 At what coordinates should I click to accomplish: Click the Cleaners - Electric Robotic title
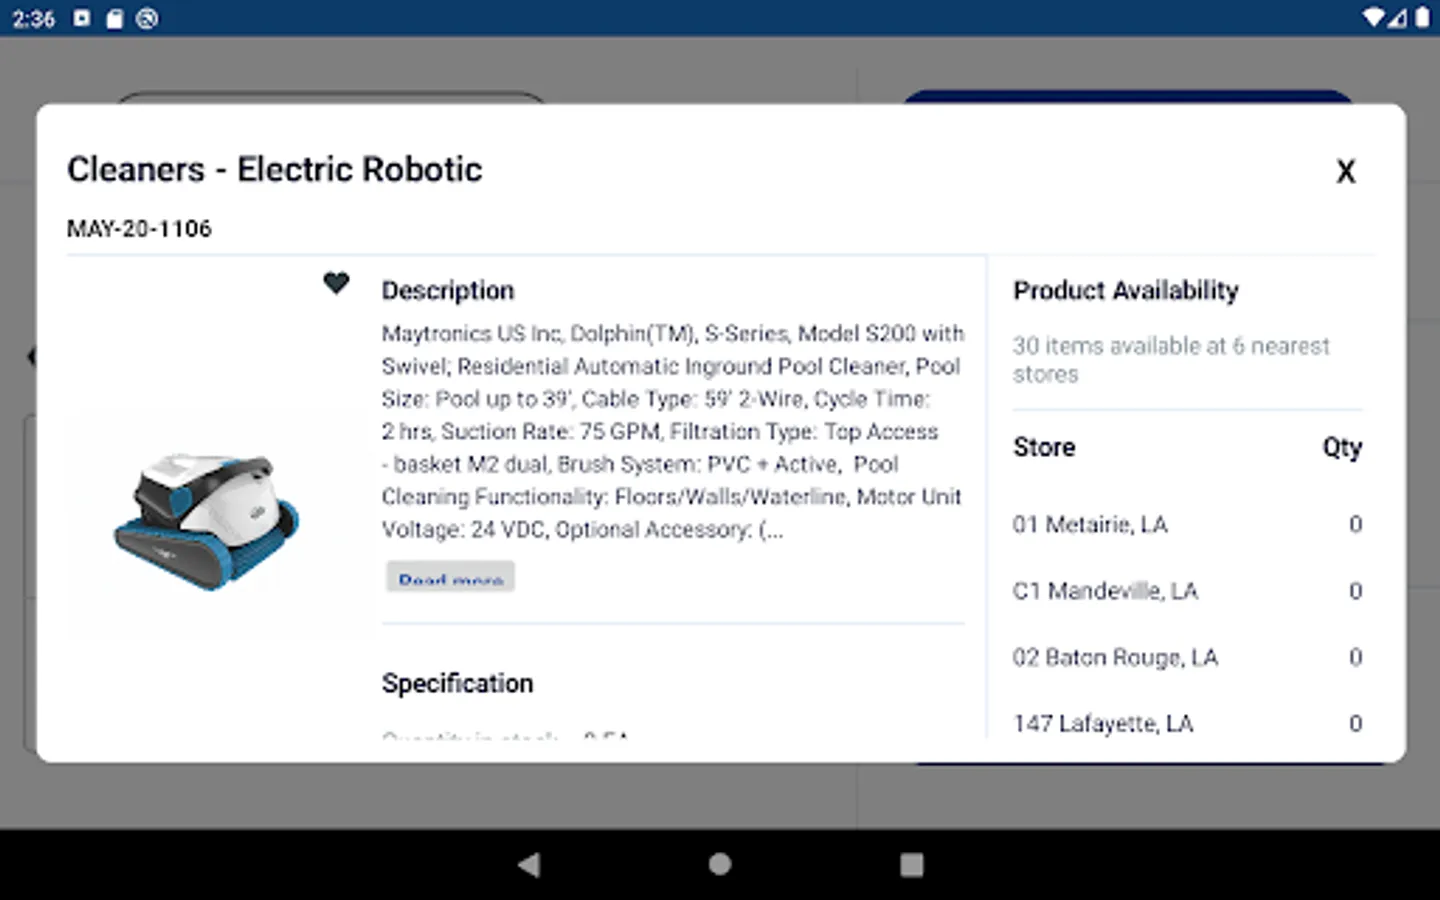(274, 170)
